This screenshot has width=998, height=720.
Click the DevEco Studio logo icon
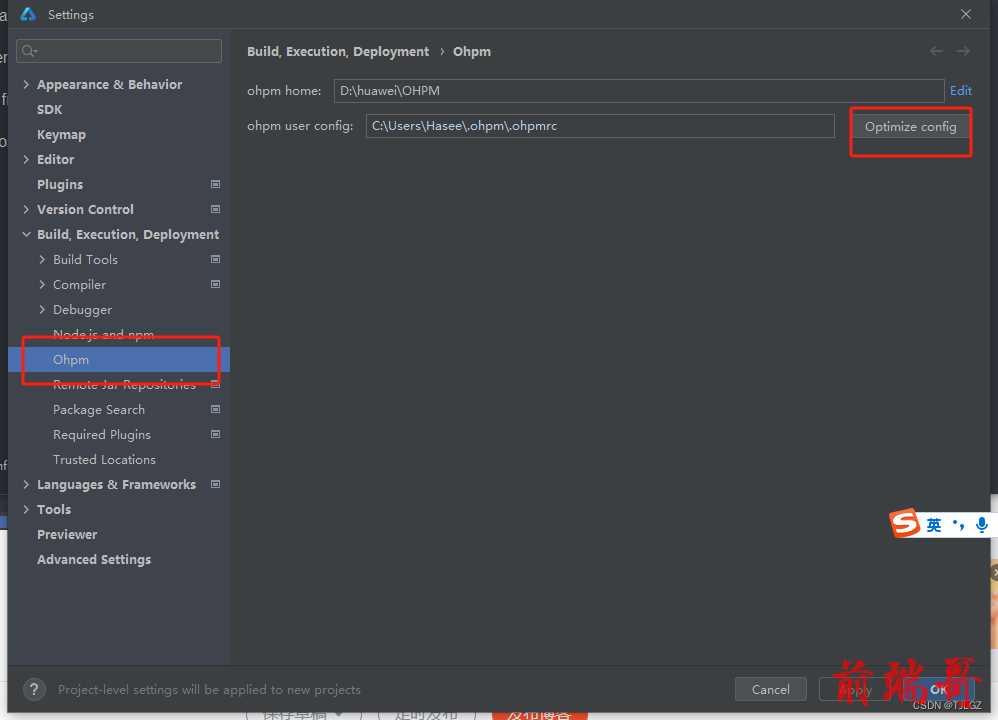[28, 14]
